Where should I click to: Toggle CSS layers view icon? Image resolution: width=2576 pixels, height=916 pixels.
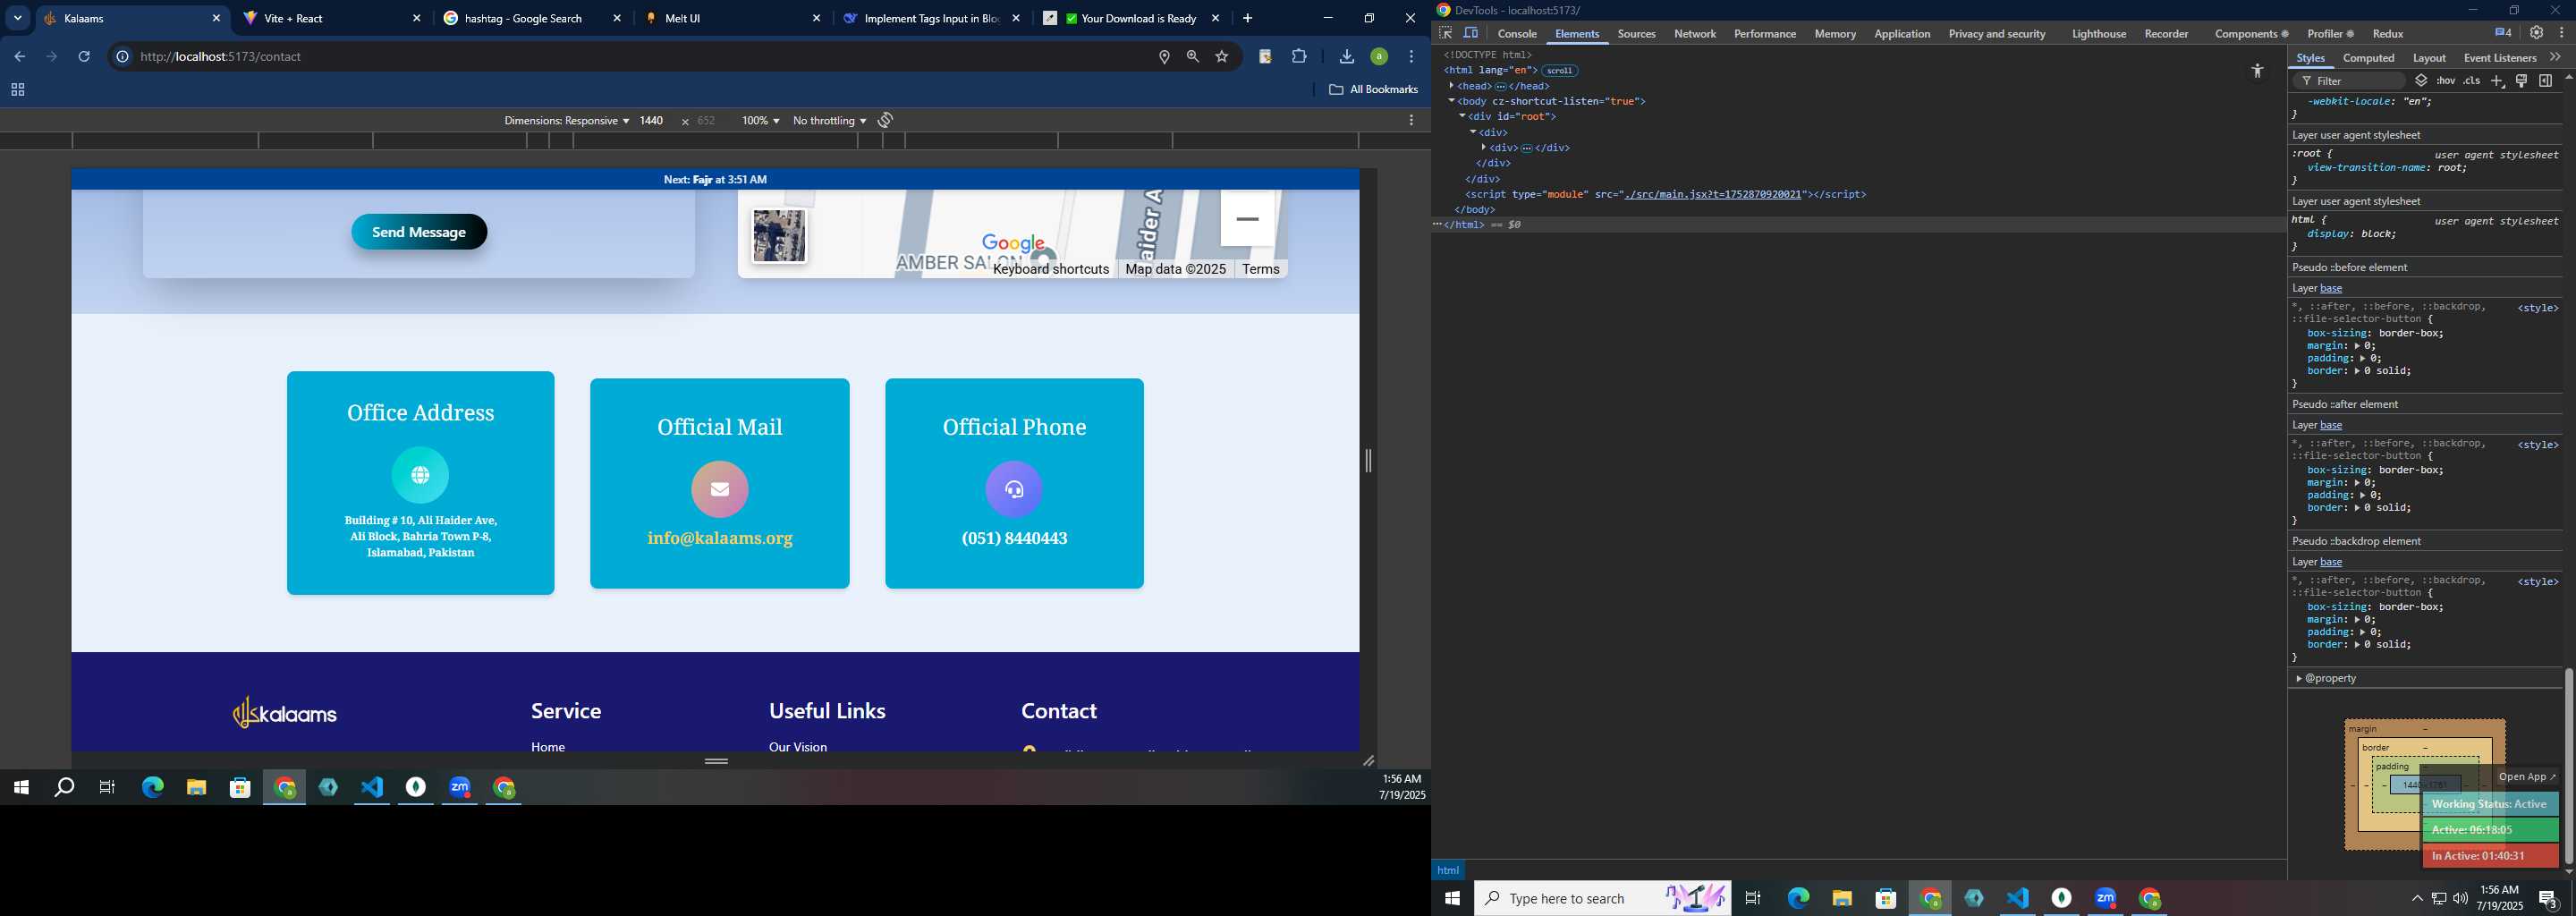[x=2421, y=81]
